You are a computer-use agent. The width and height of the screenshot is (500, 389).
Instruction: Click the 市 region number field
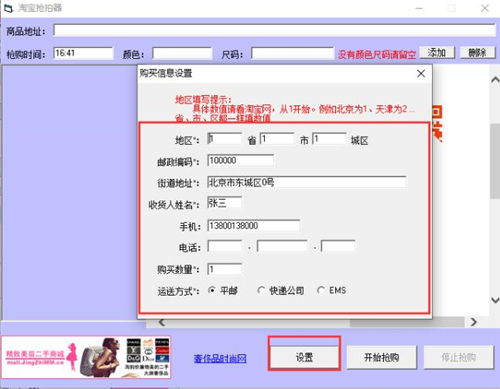pyautogui.click(x=277, y=138)
